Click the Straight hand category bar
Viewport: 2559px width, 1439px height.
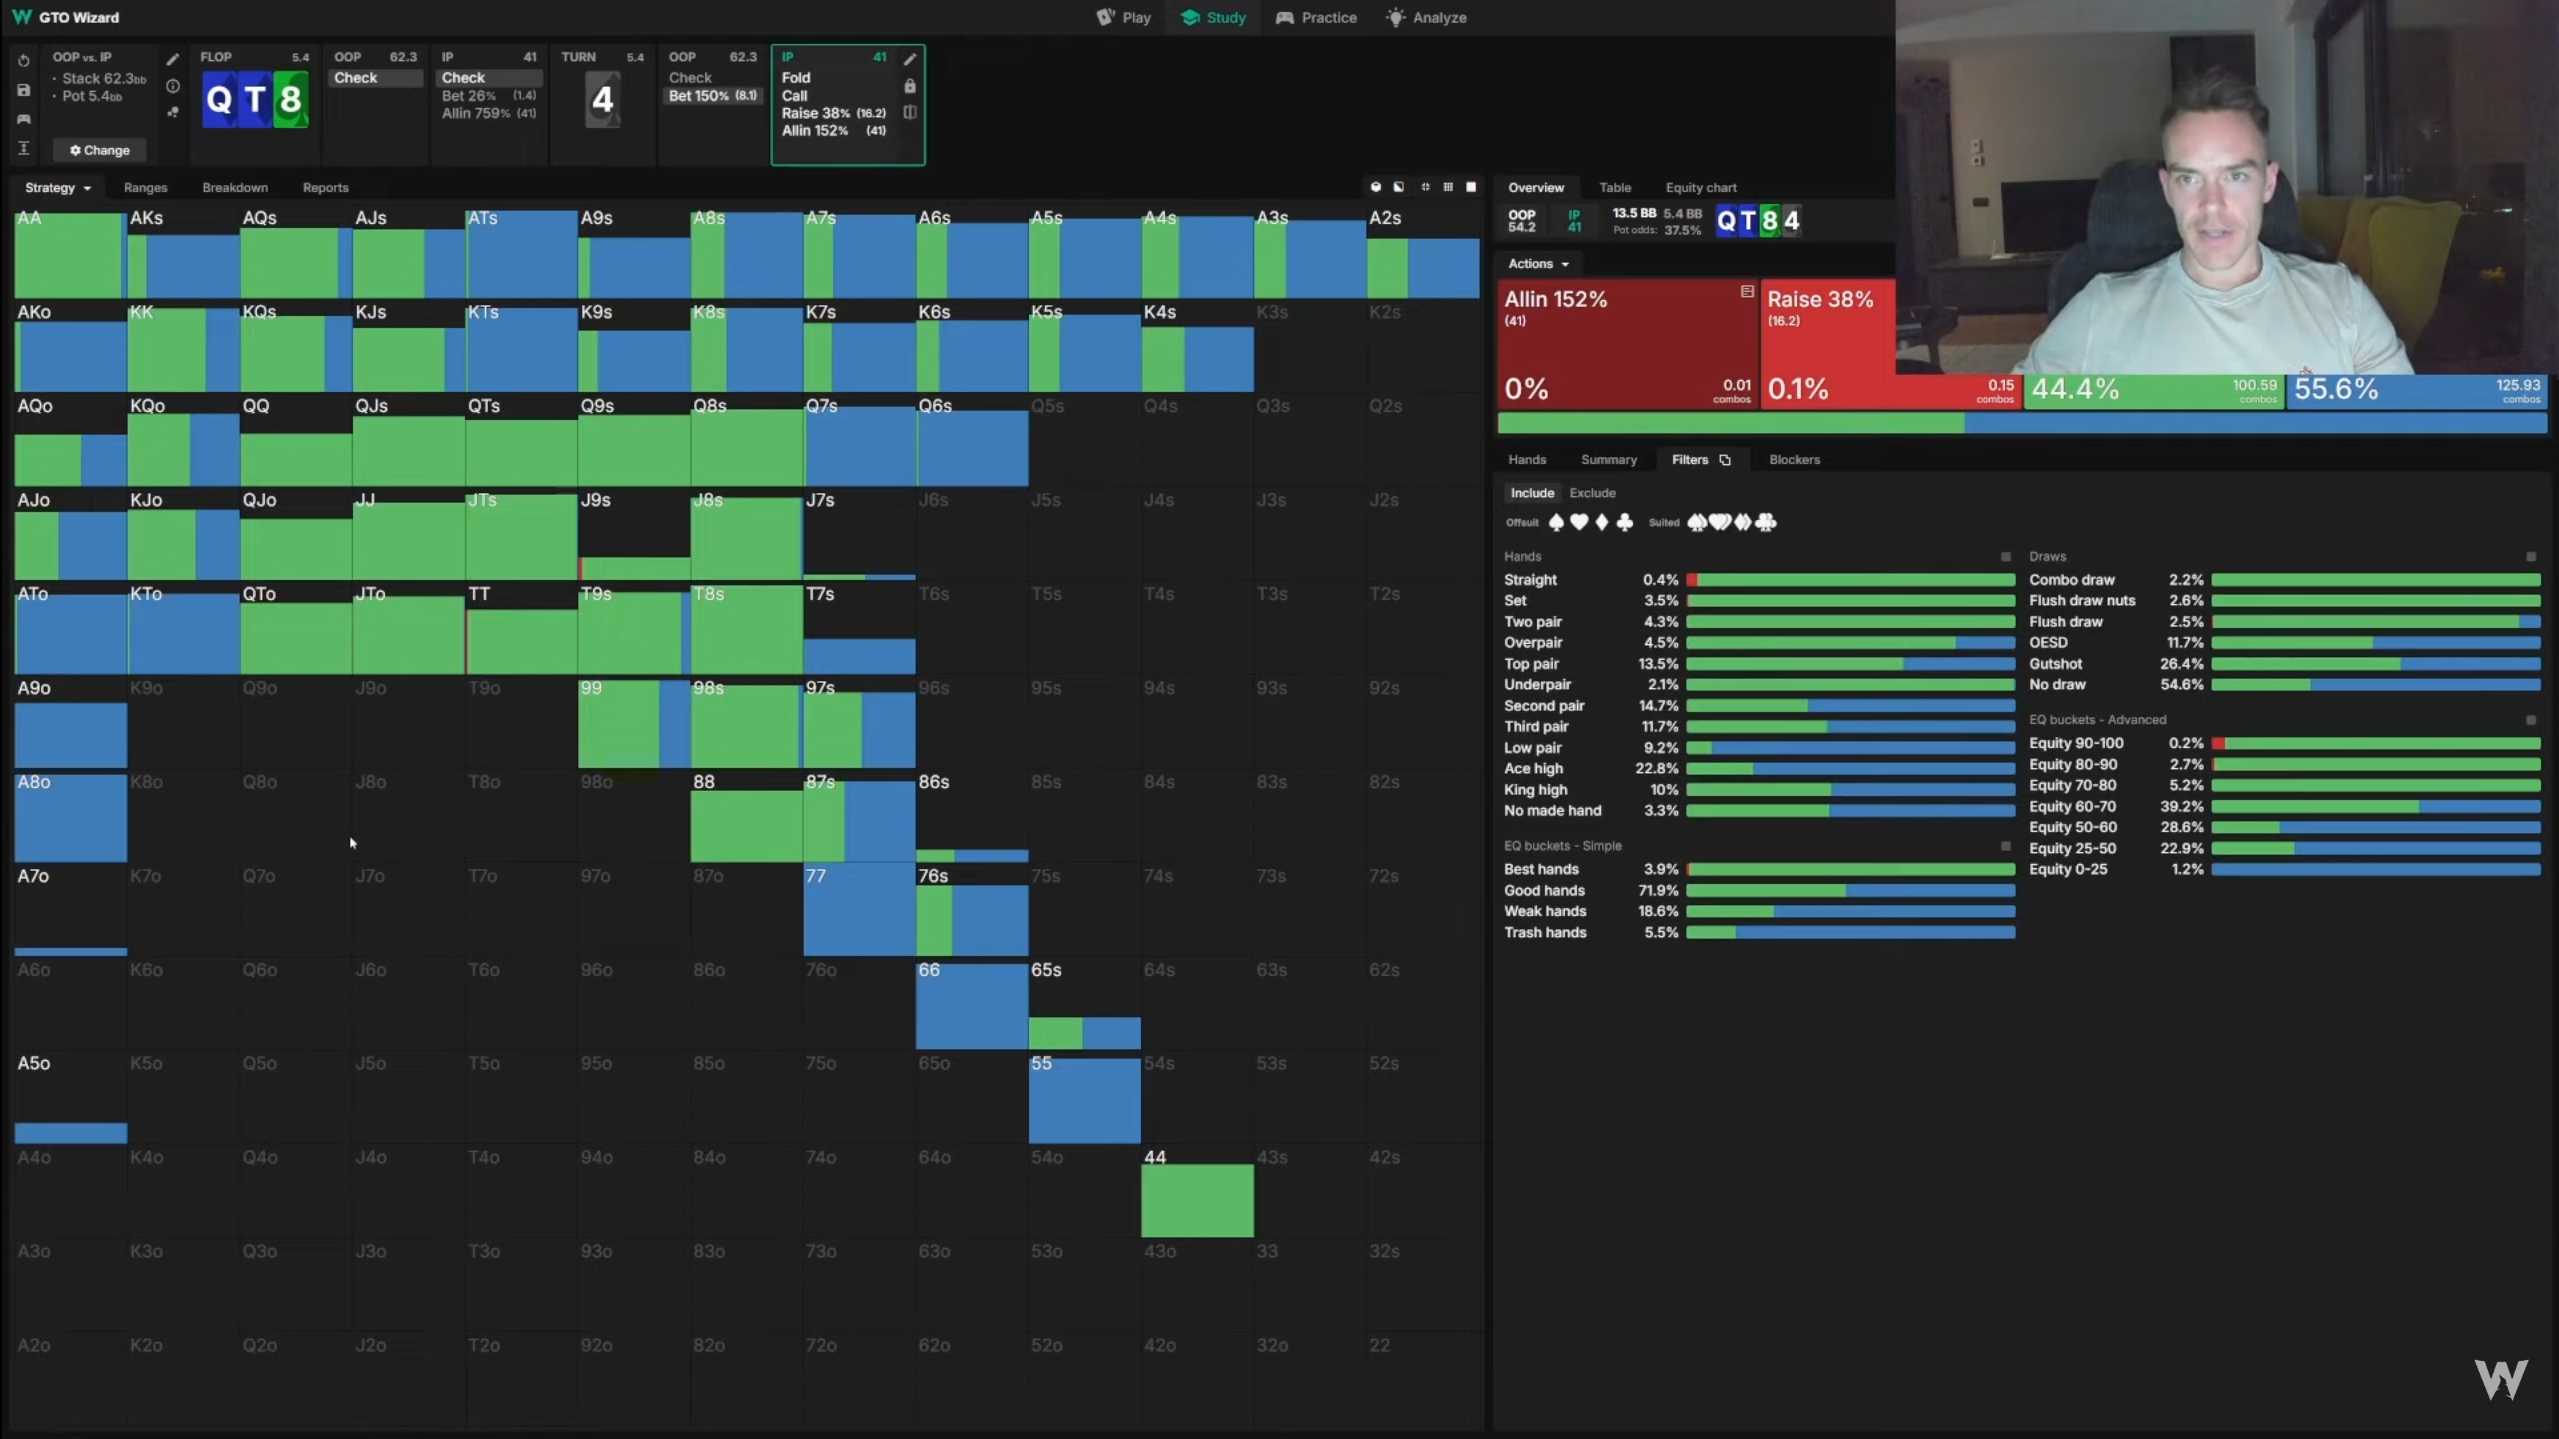click(1850, 580)
